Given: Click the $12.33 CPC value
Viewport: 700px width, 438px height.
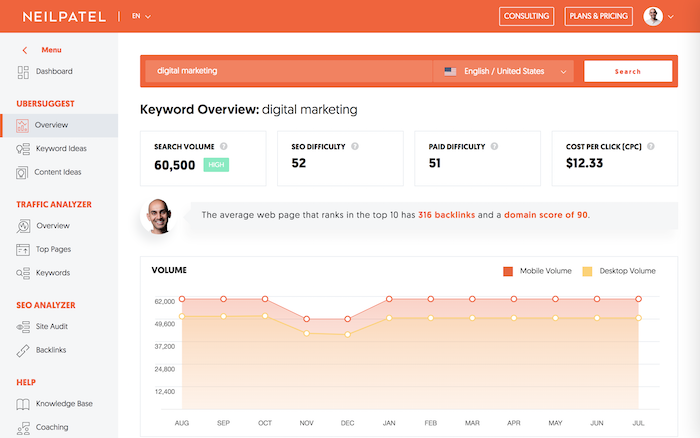Looking at the screenshot, I should pos(584,163).
